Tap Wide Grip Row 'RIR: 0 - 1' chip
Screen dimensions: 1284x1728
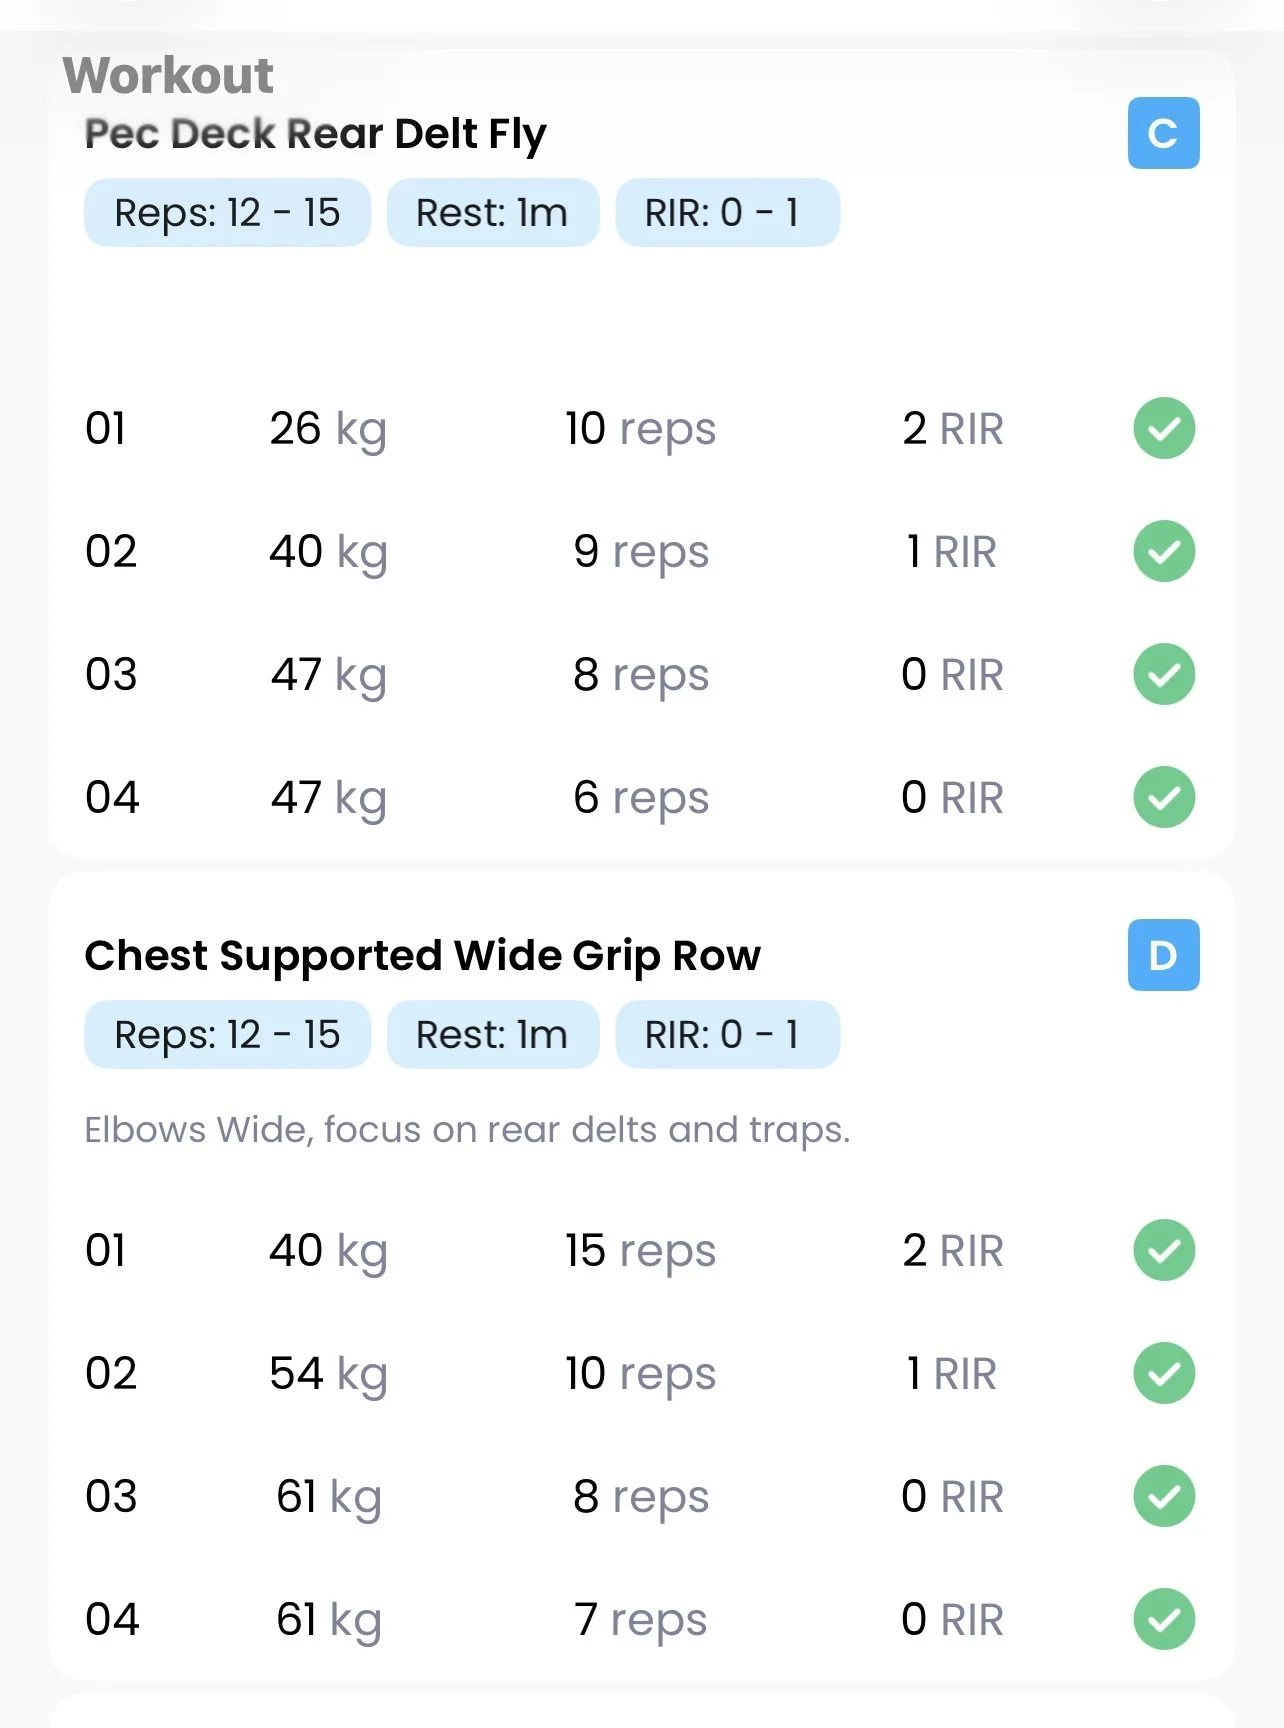coord(727,1035)
